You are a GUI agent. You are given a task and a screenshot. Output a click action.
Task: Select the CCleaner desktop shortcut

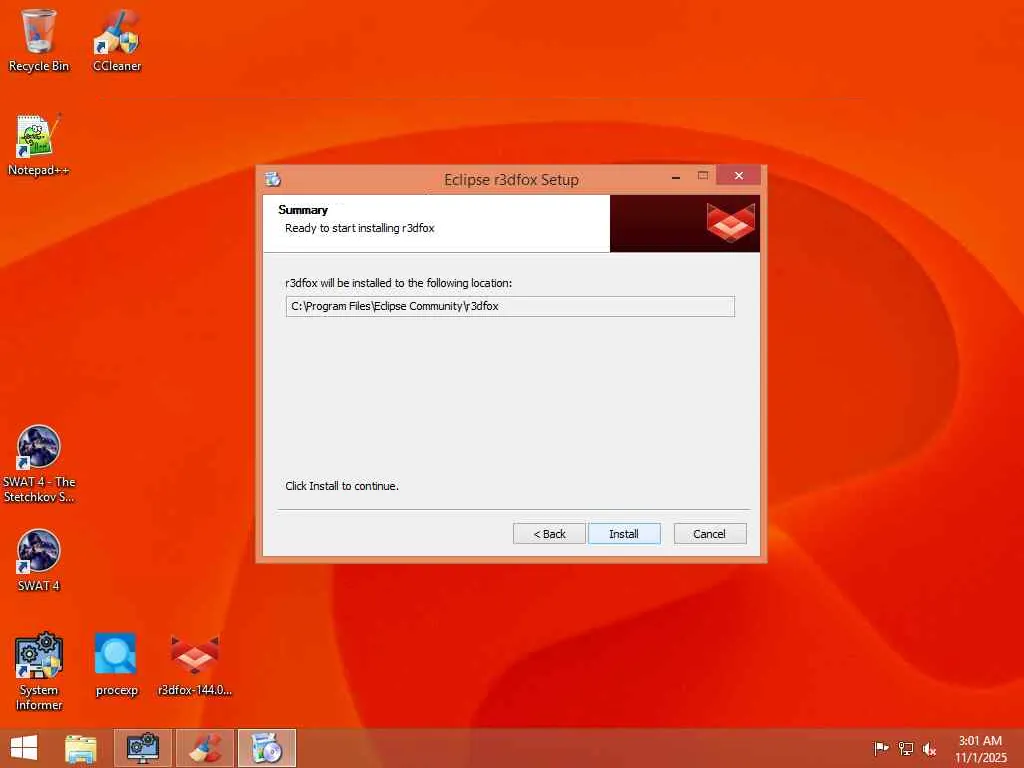(x=117, y=40)
